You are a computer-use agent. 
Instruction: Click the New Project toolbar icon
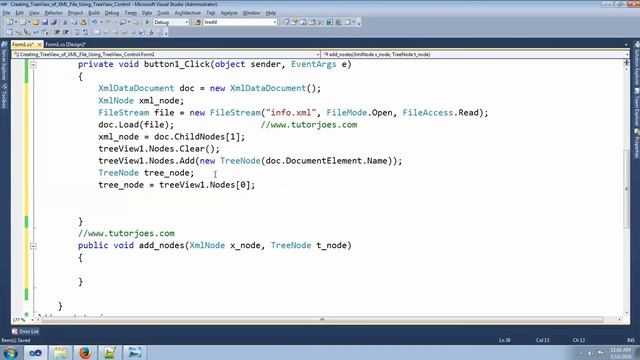coord(9,22)
